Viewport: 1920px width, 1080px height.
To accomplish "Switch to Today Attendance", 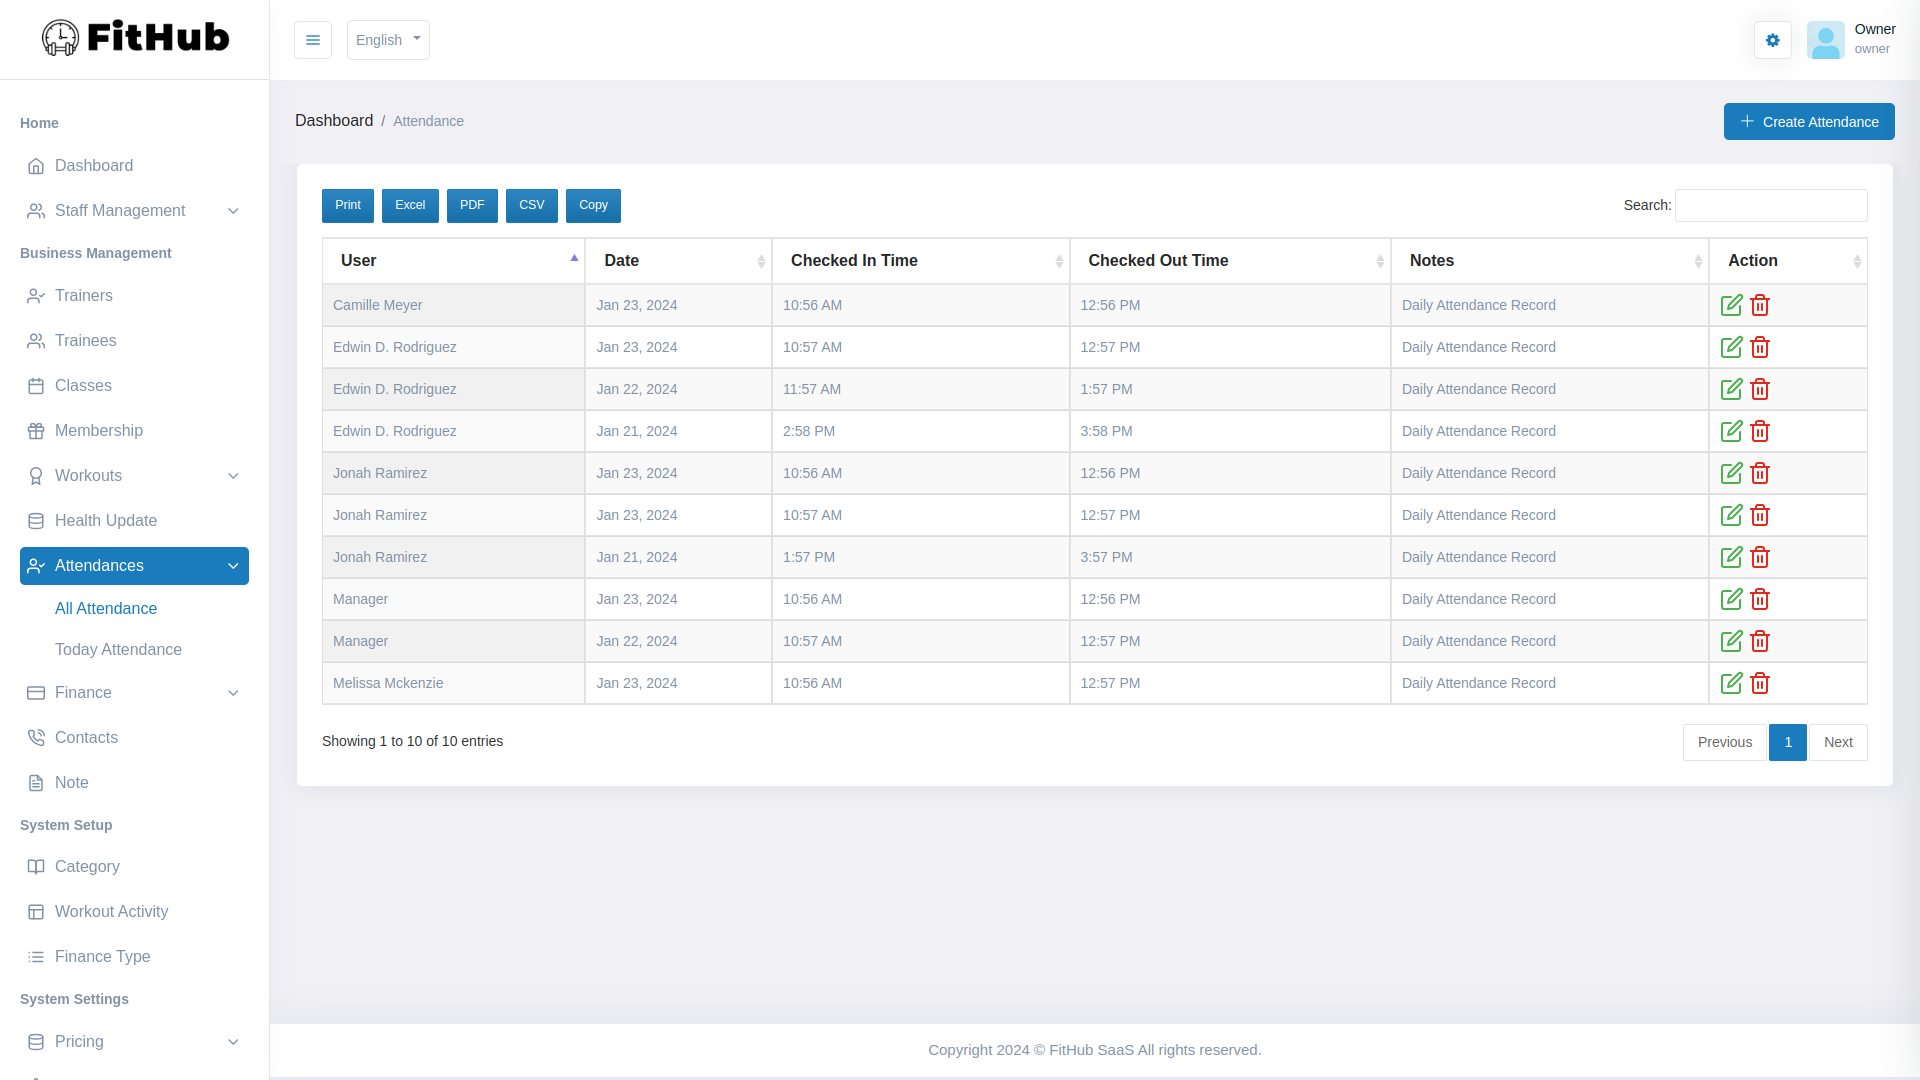I will pos(118,649).
